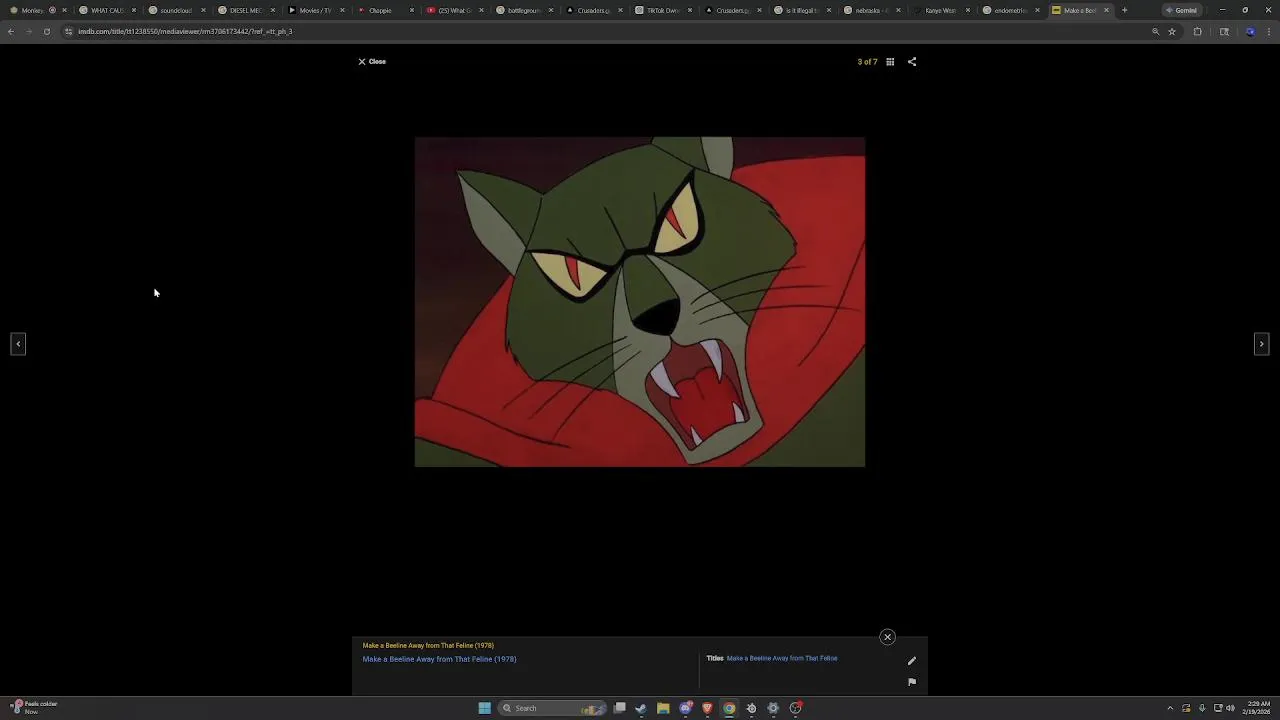
Task: Open the Chrome three-dot menu
Action: click(1268, 31)
